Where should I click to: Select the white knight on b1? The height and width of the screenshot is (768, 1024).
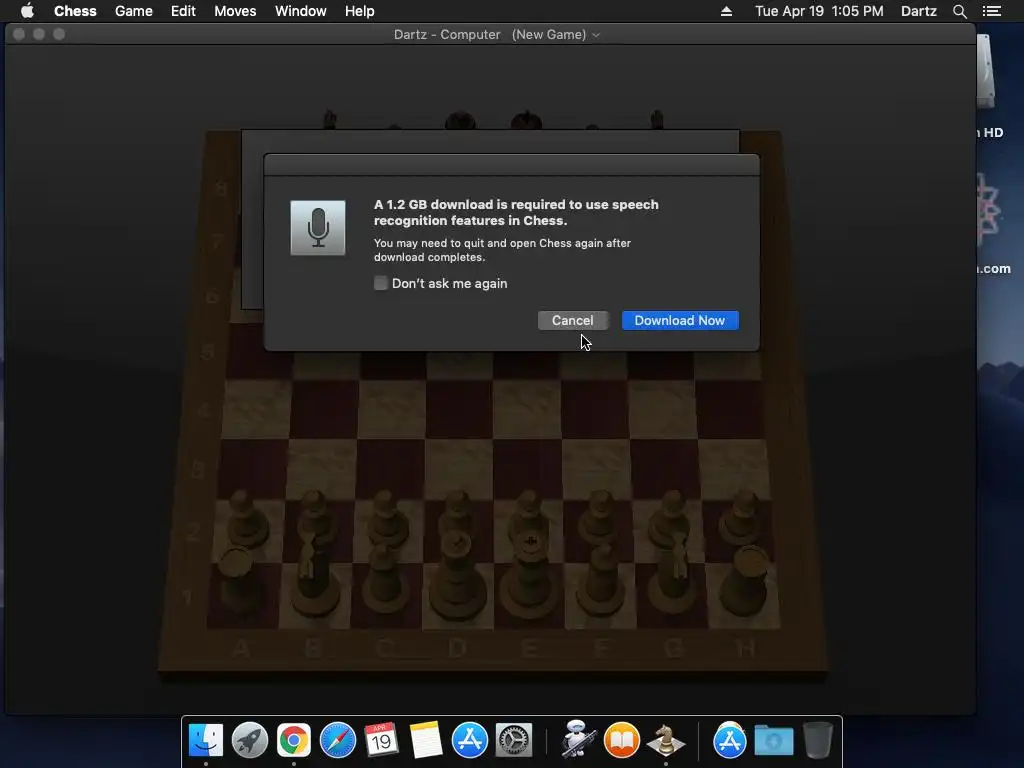pos(313,575)
